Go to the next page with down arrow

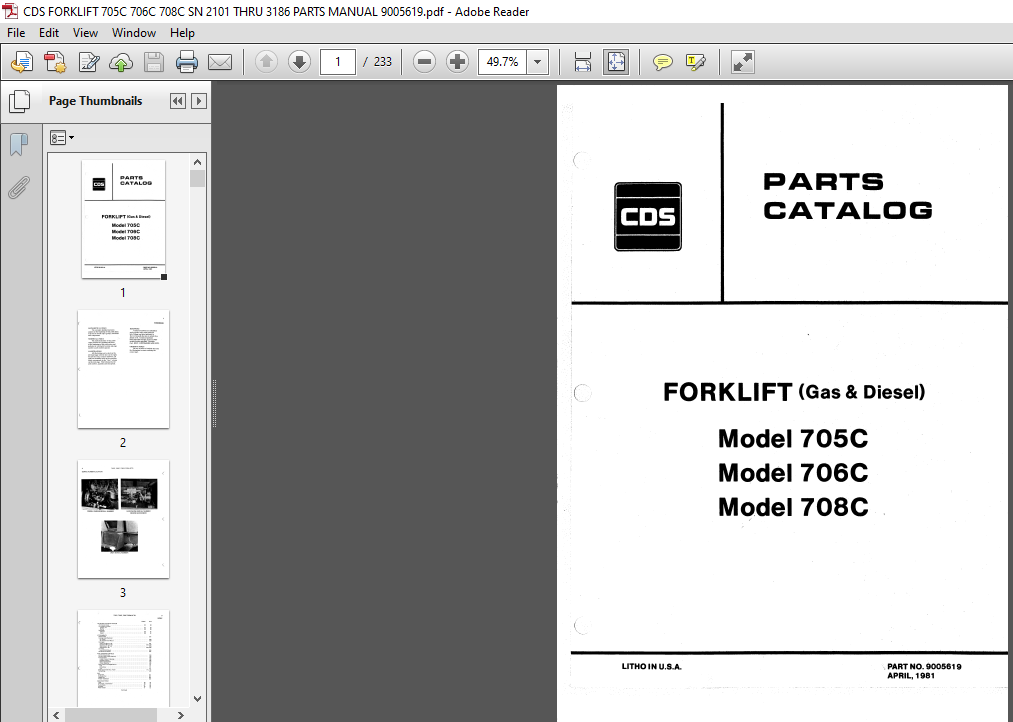coord(299,62)
